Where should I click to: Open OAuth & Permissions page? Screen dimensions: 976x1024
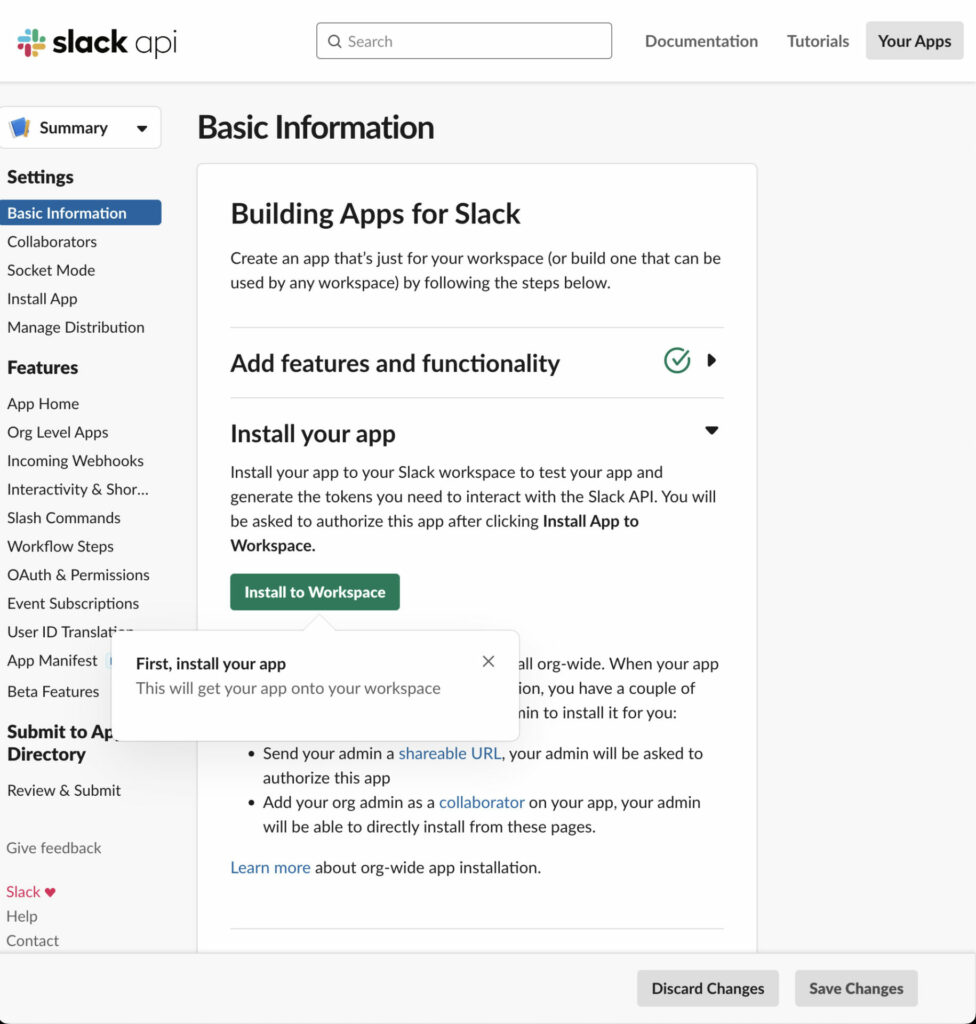click(78, 575)
